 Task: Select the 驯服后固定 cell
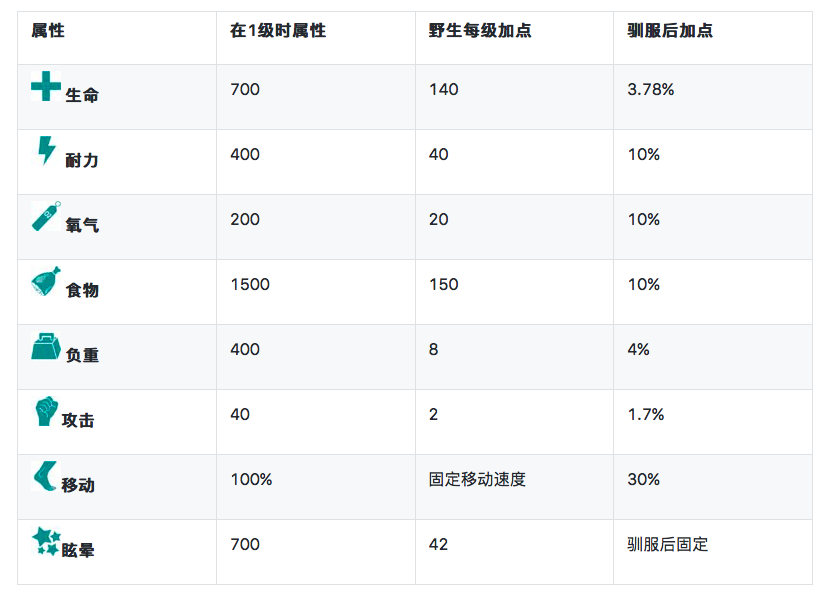coord(667,545)
